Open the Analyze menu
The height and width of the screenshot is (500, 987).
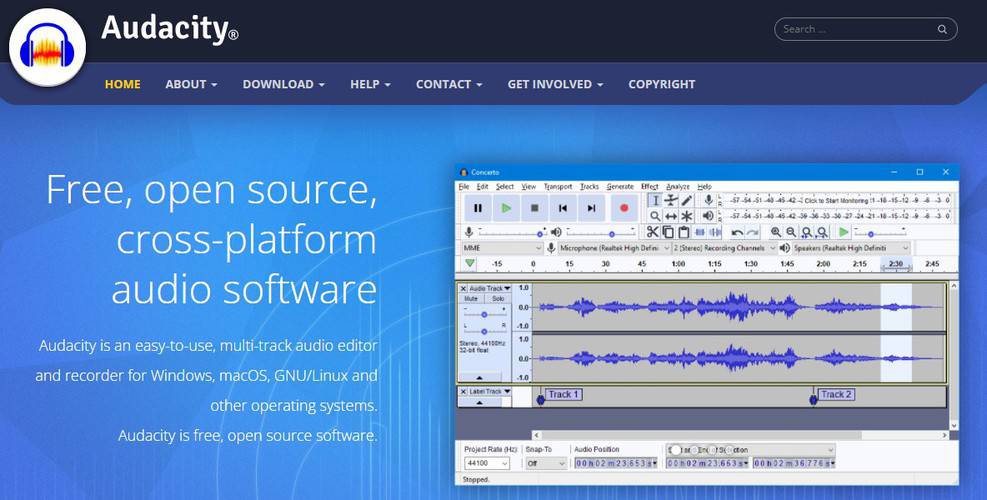(678, 186)
